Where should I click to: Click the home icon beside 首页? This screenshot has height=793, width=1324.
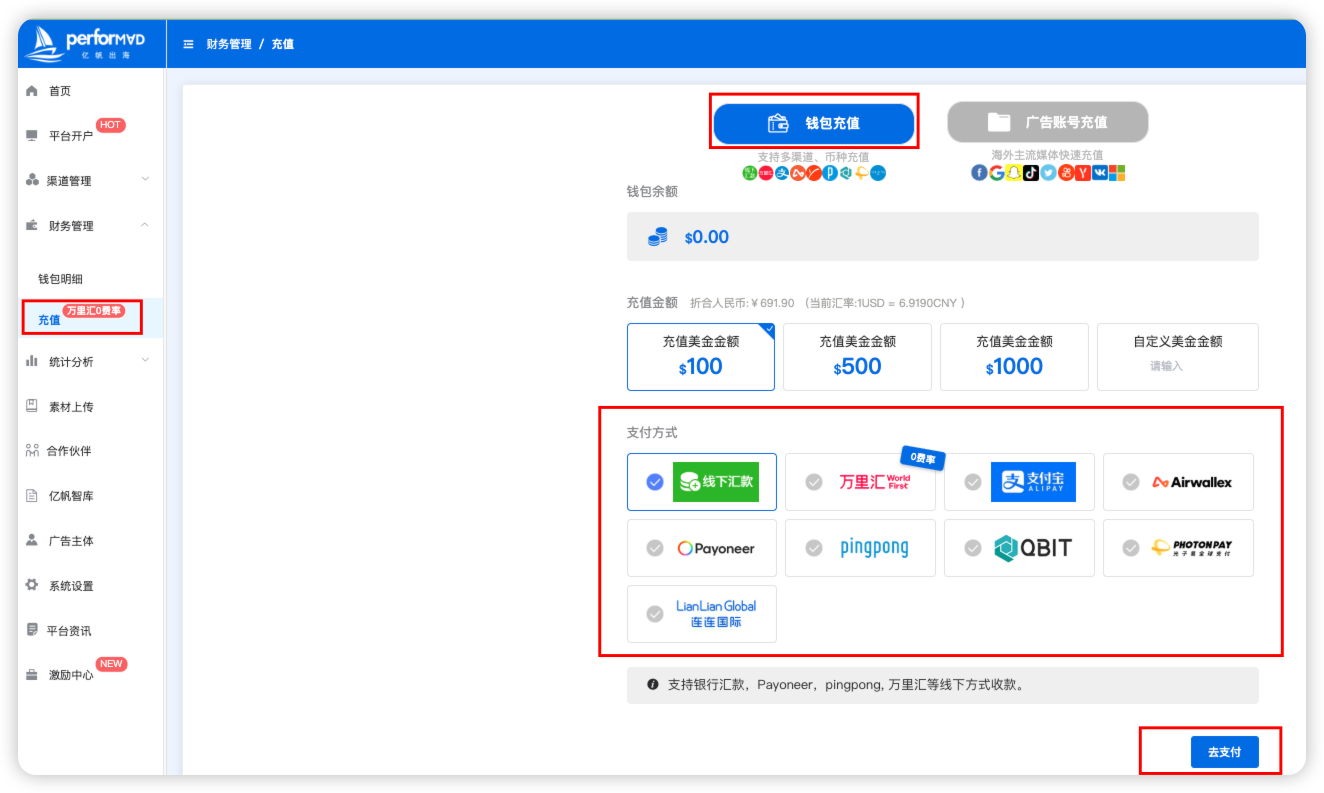(x=32, y=91)
